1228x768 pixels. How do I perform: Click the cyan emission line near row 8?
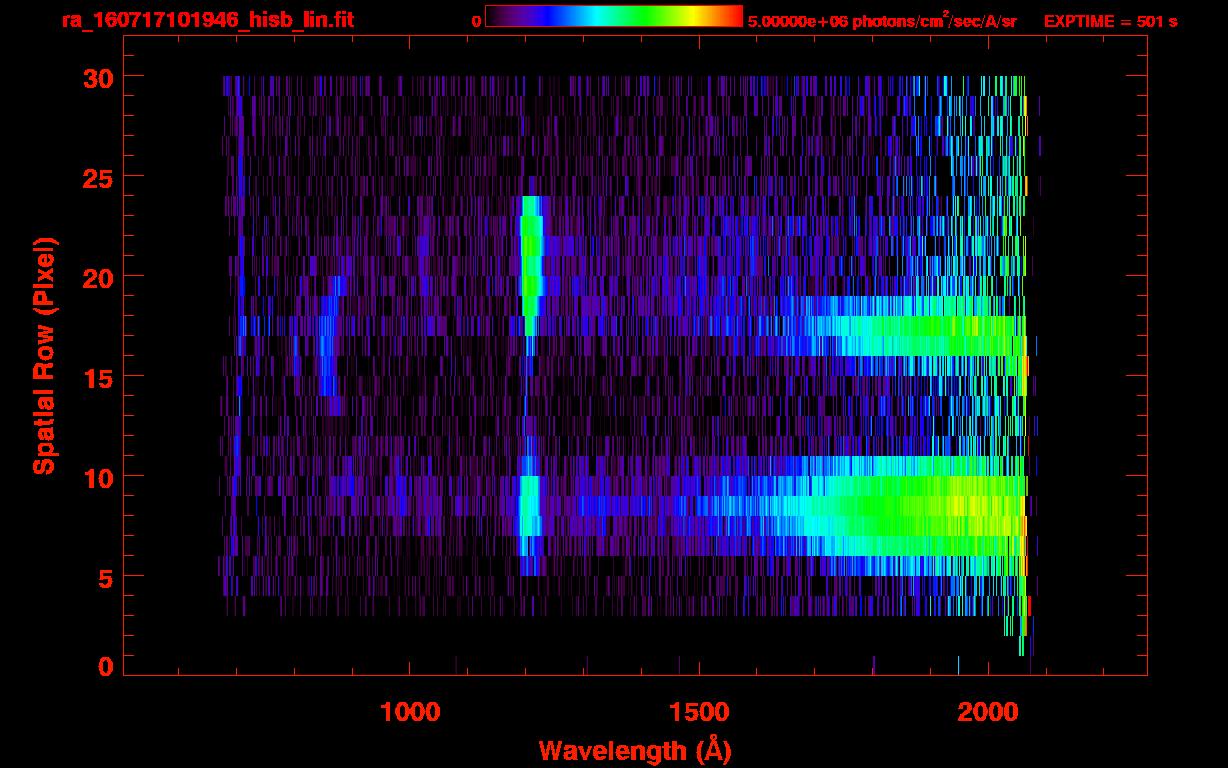click(529, 510)
